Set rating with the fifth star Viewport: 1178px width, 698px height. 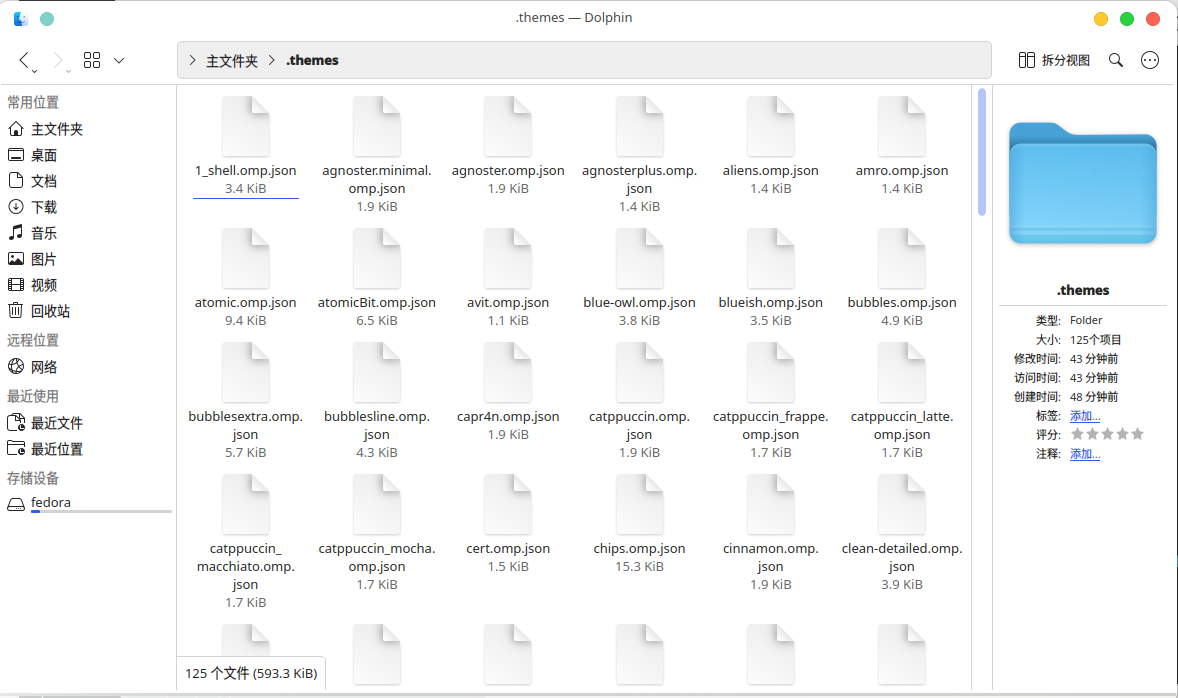1137,434
